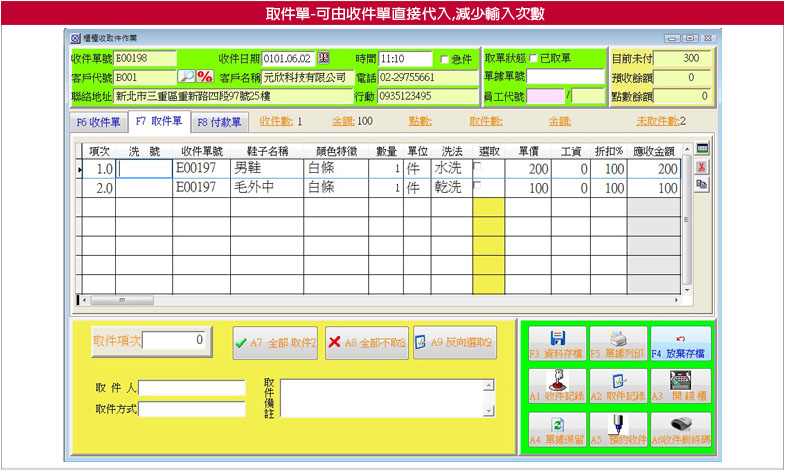Screen dimensions: 786x475
Task: Toggle the 急件 urgent checkbox
Action: 446,59
